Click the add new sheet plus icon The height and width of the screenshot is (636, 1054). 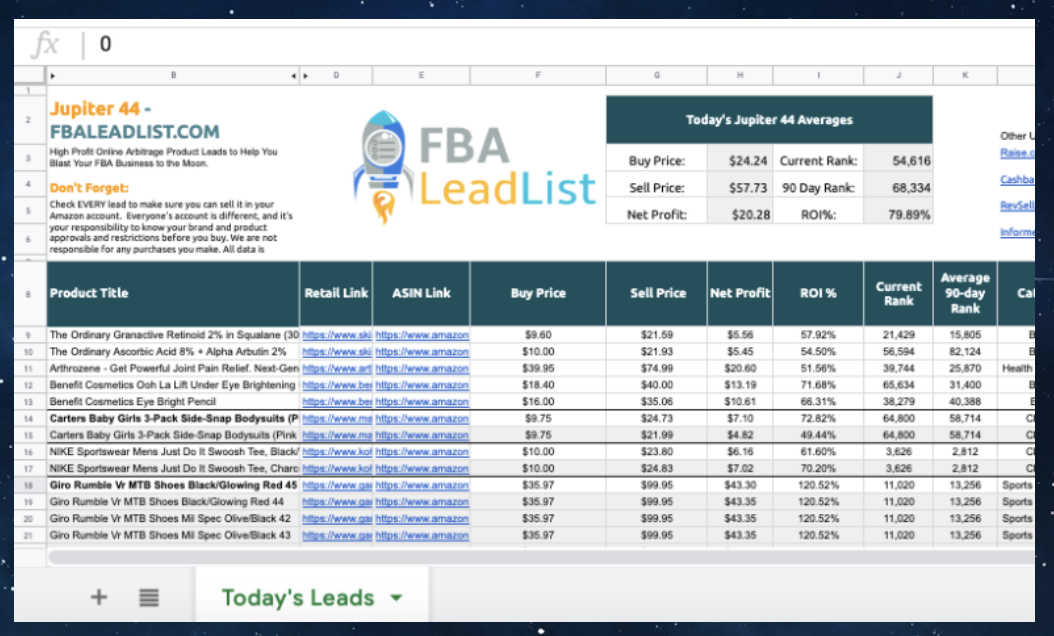click(98, 597)
